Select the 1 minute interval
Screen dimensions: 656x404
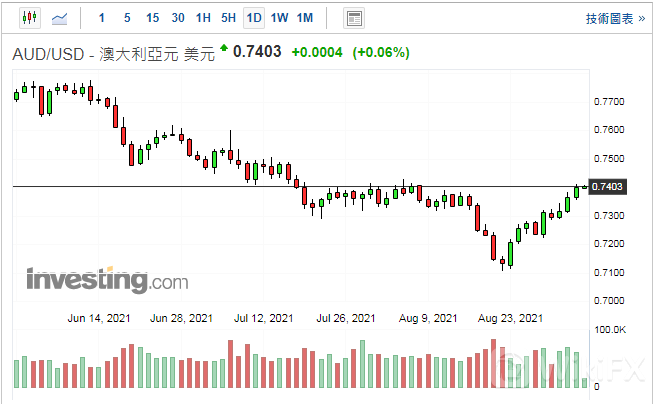click(101, 18)
